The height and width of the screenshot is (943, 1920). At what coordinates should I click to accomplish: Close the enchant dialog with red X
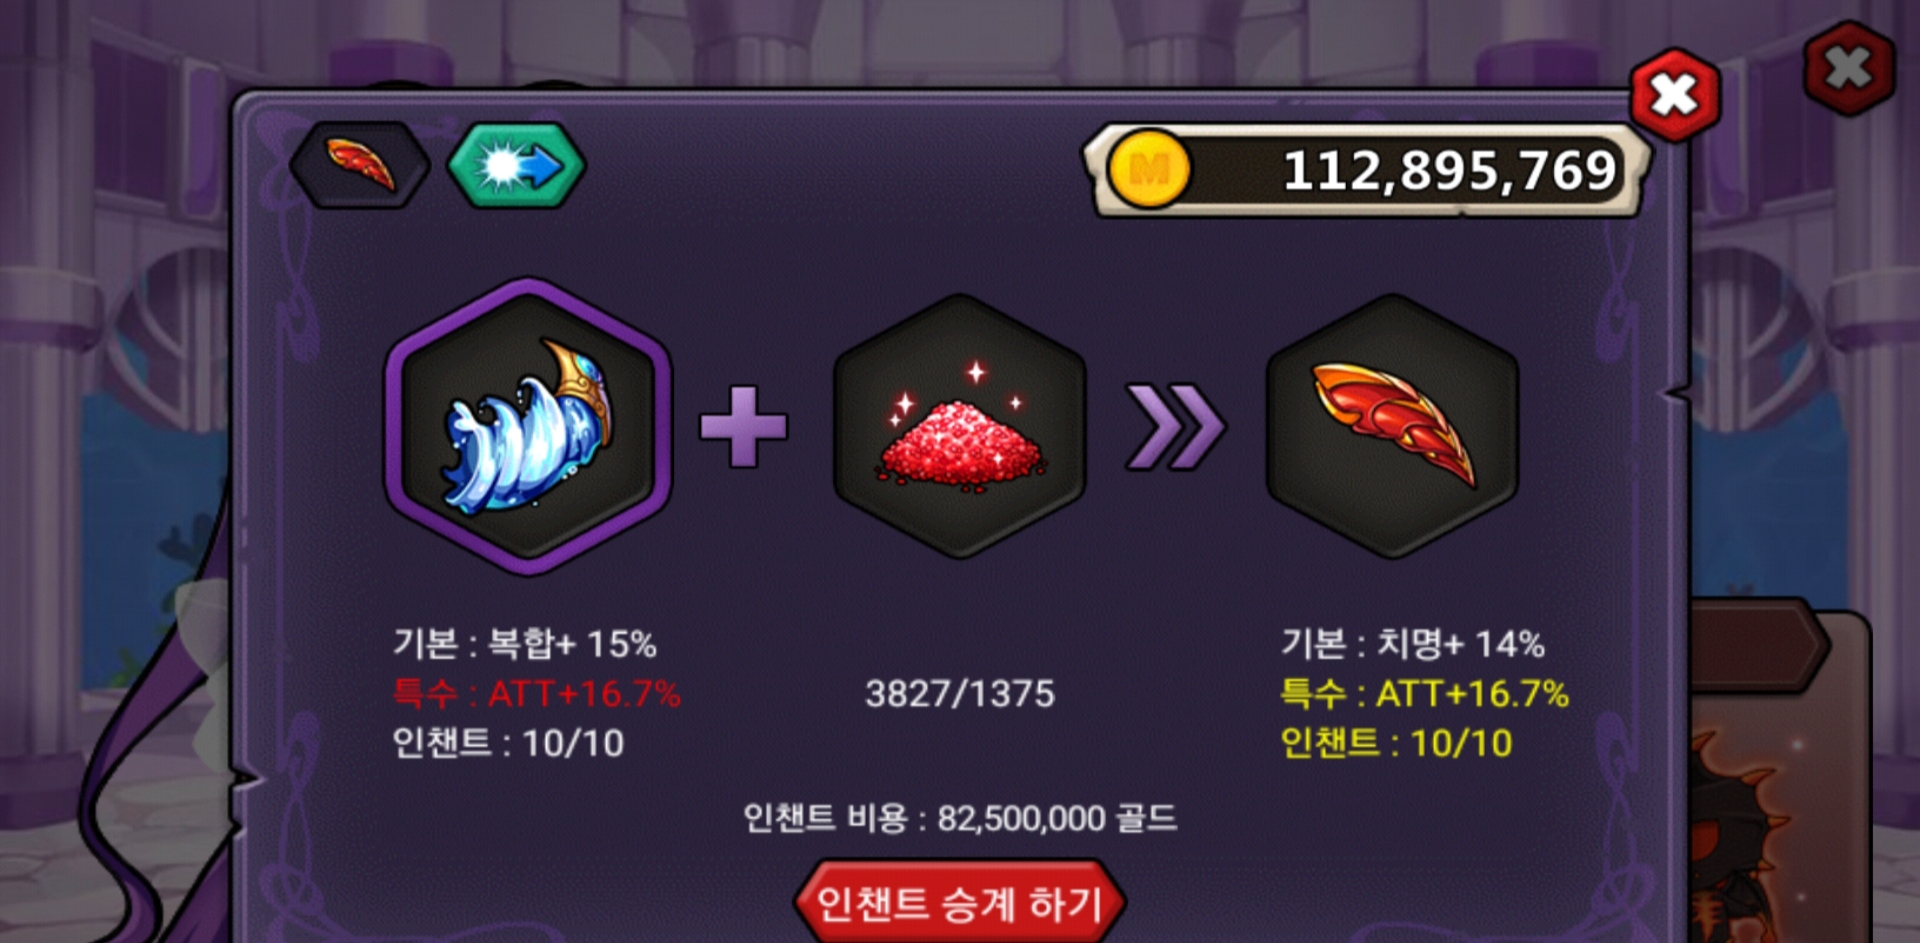(1675, 95)
